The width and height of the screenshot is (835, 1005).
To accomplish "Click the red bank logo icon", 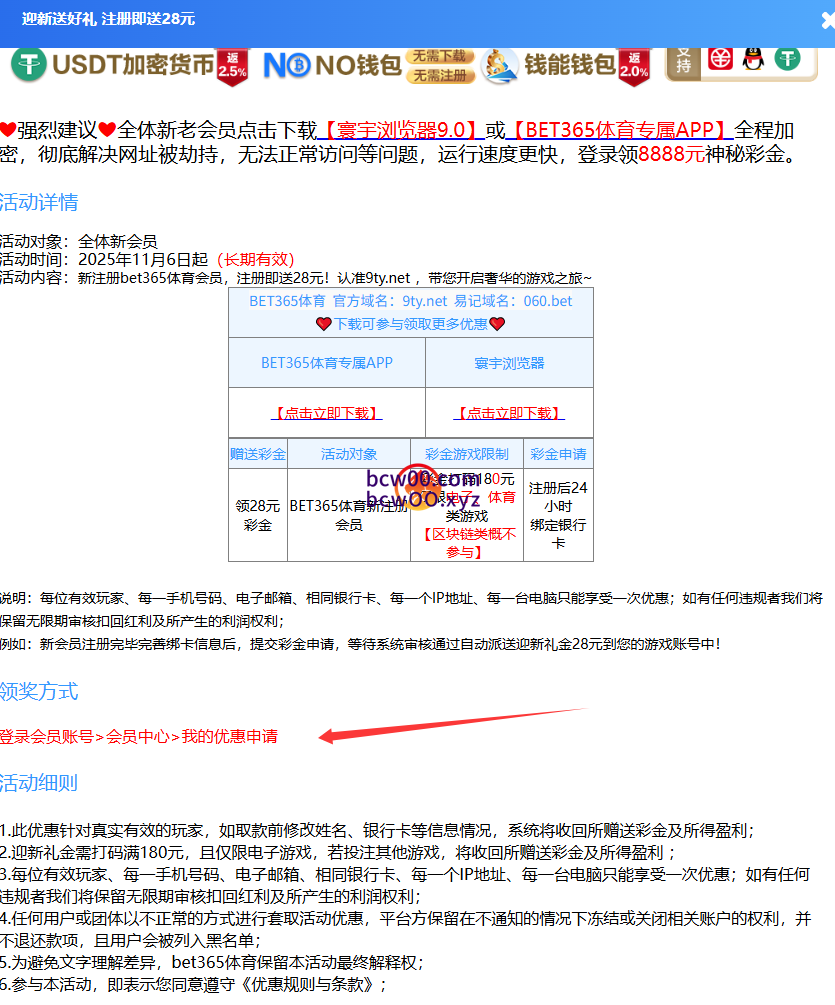I will coord(720,60).
